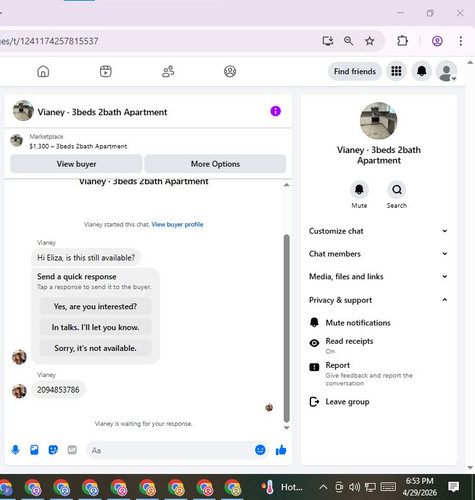The height and width of the screenshot is (500, 475).
Task: Toggle Read receipts setting
Action: (378, 346)
